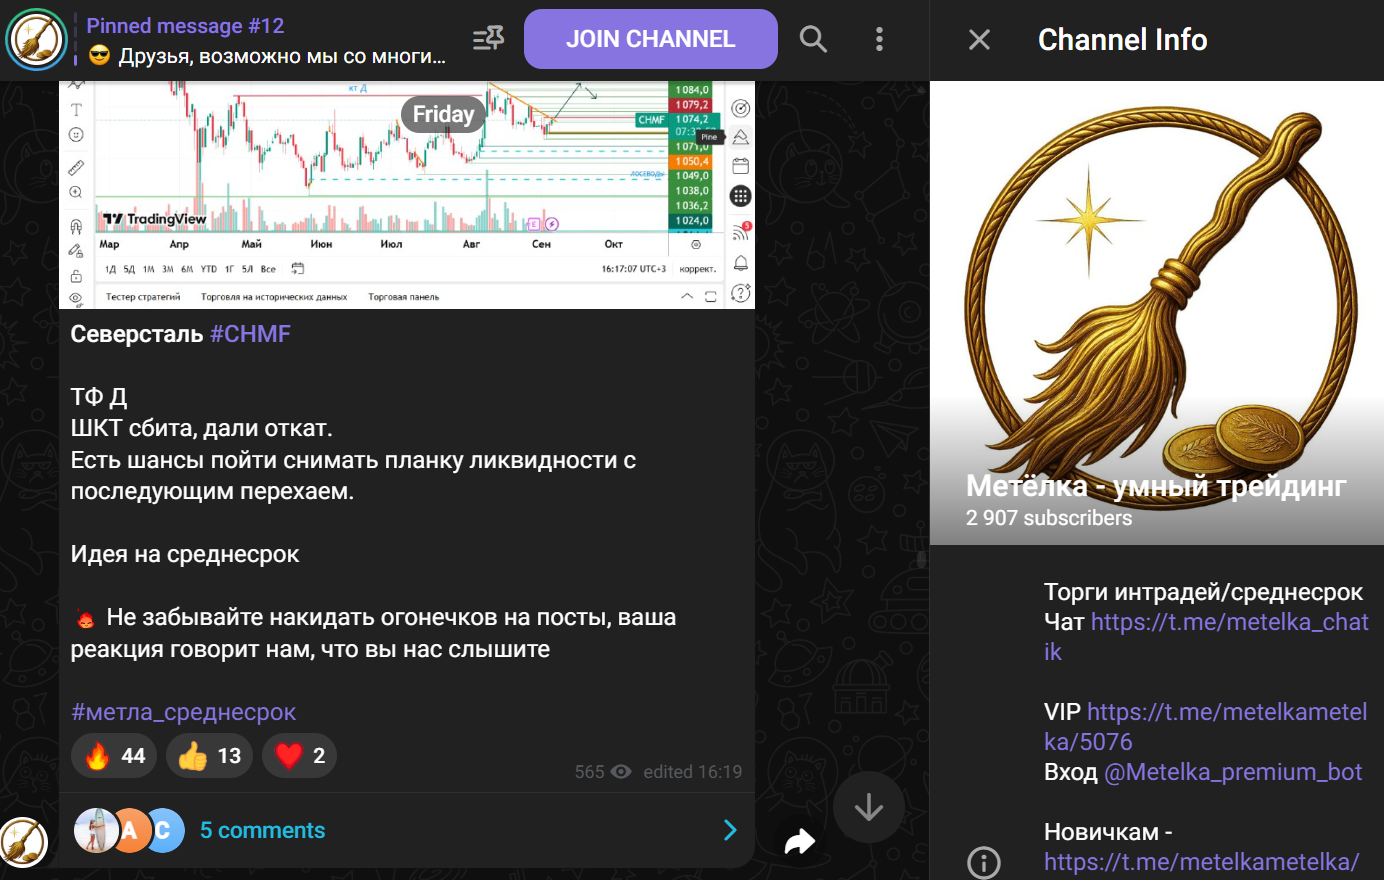Click the '2 907 subscribers' text

[1049, 518]
